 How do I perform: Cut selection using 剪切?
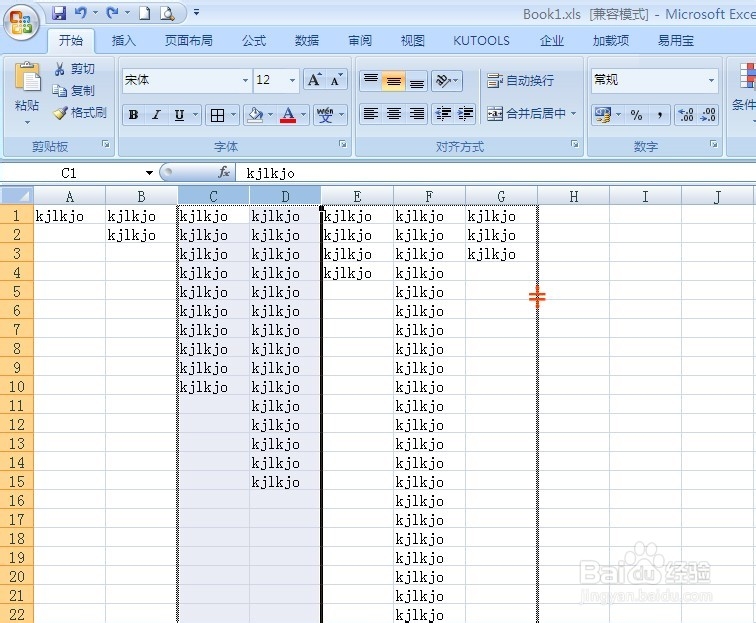pos(74,69)
